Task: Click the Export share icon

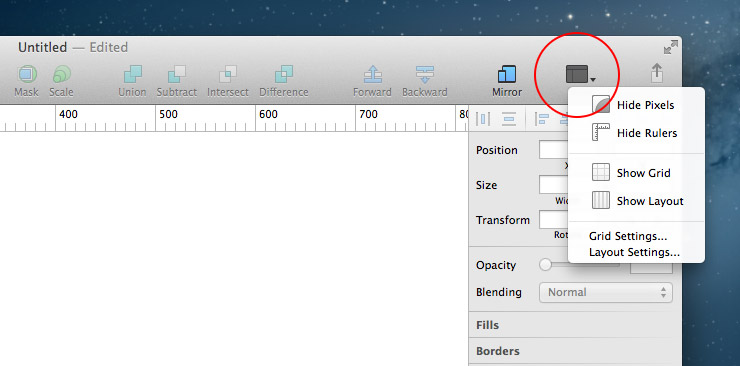Action: coord(657,74)
